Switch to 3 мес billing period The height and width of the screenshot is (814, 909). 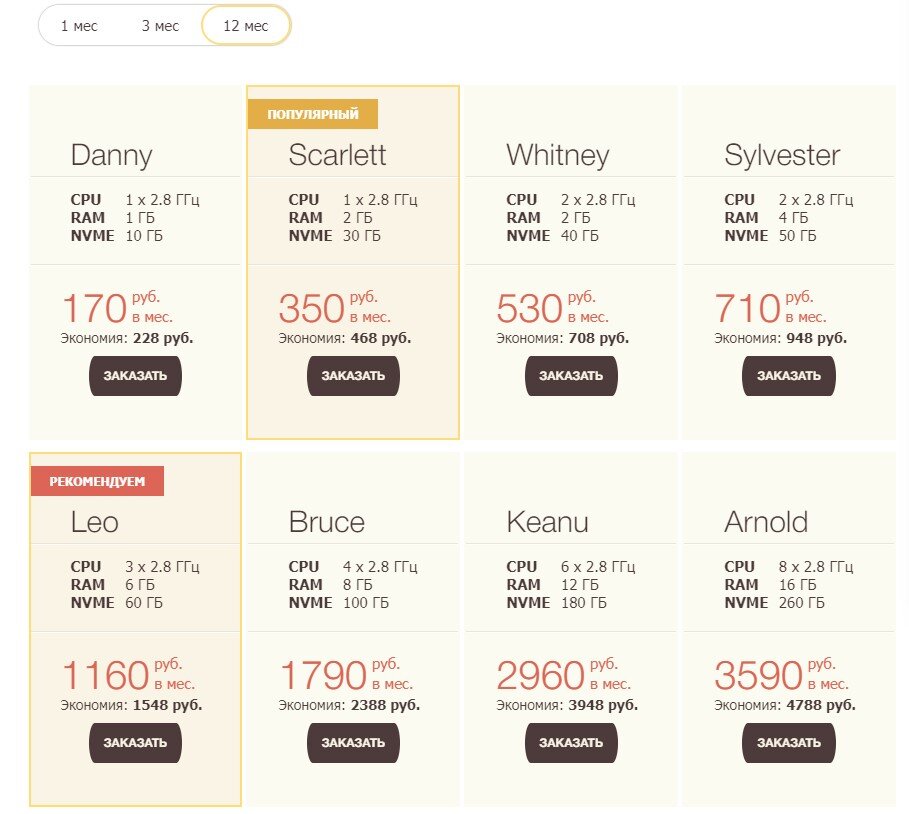coord(161,26)
